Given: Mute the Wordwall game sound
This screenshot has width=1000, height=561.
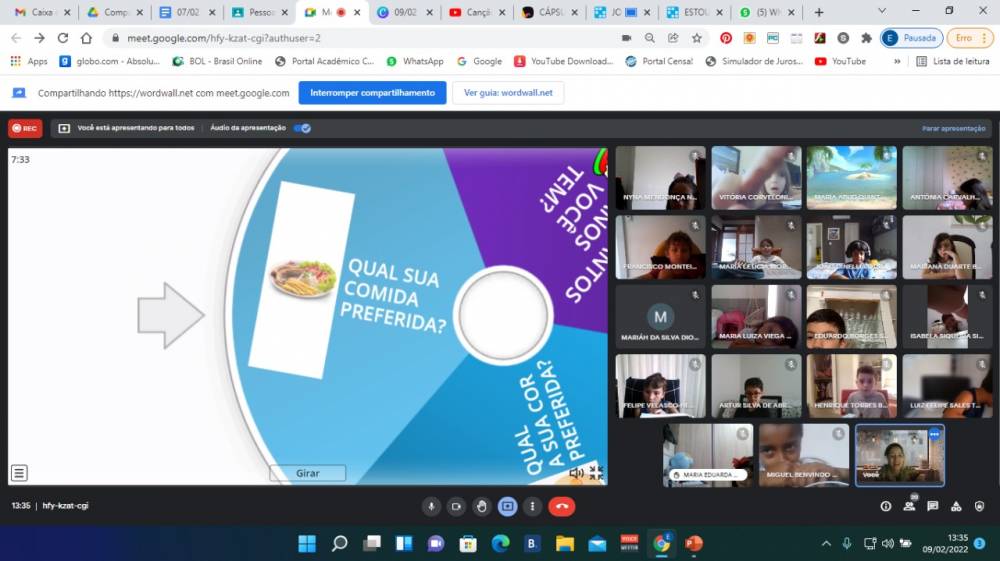Looking at the screenshot, I should click(x=576, y=473).
